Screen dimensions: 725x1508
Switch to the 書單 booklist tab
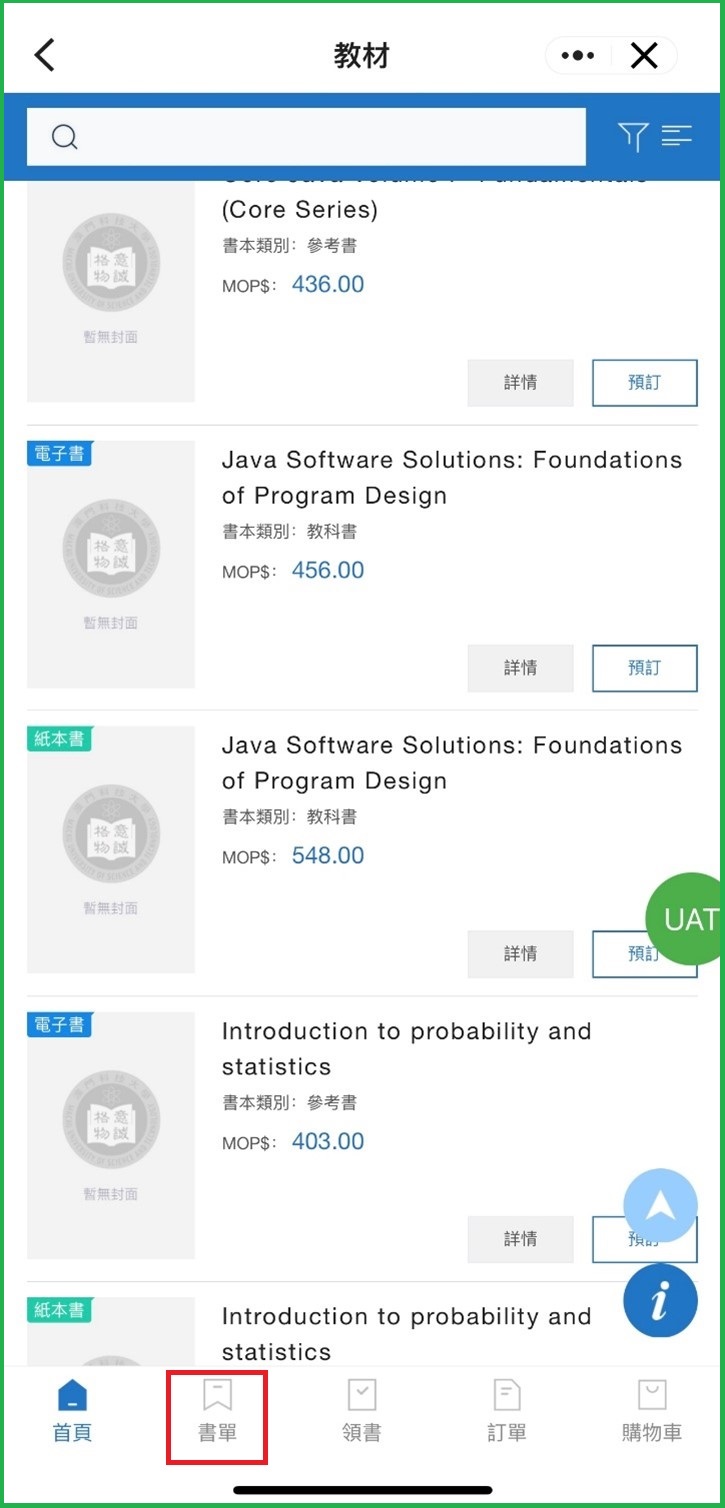[217, 1410]
